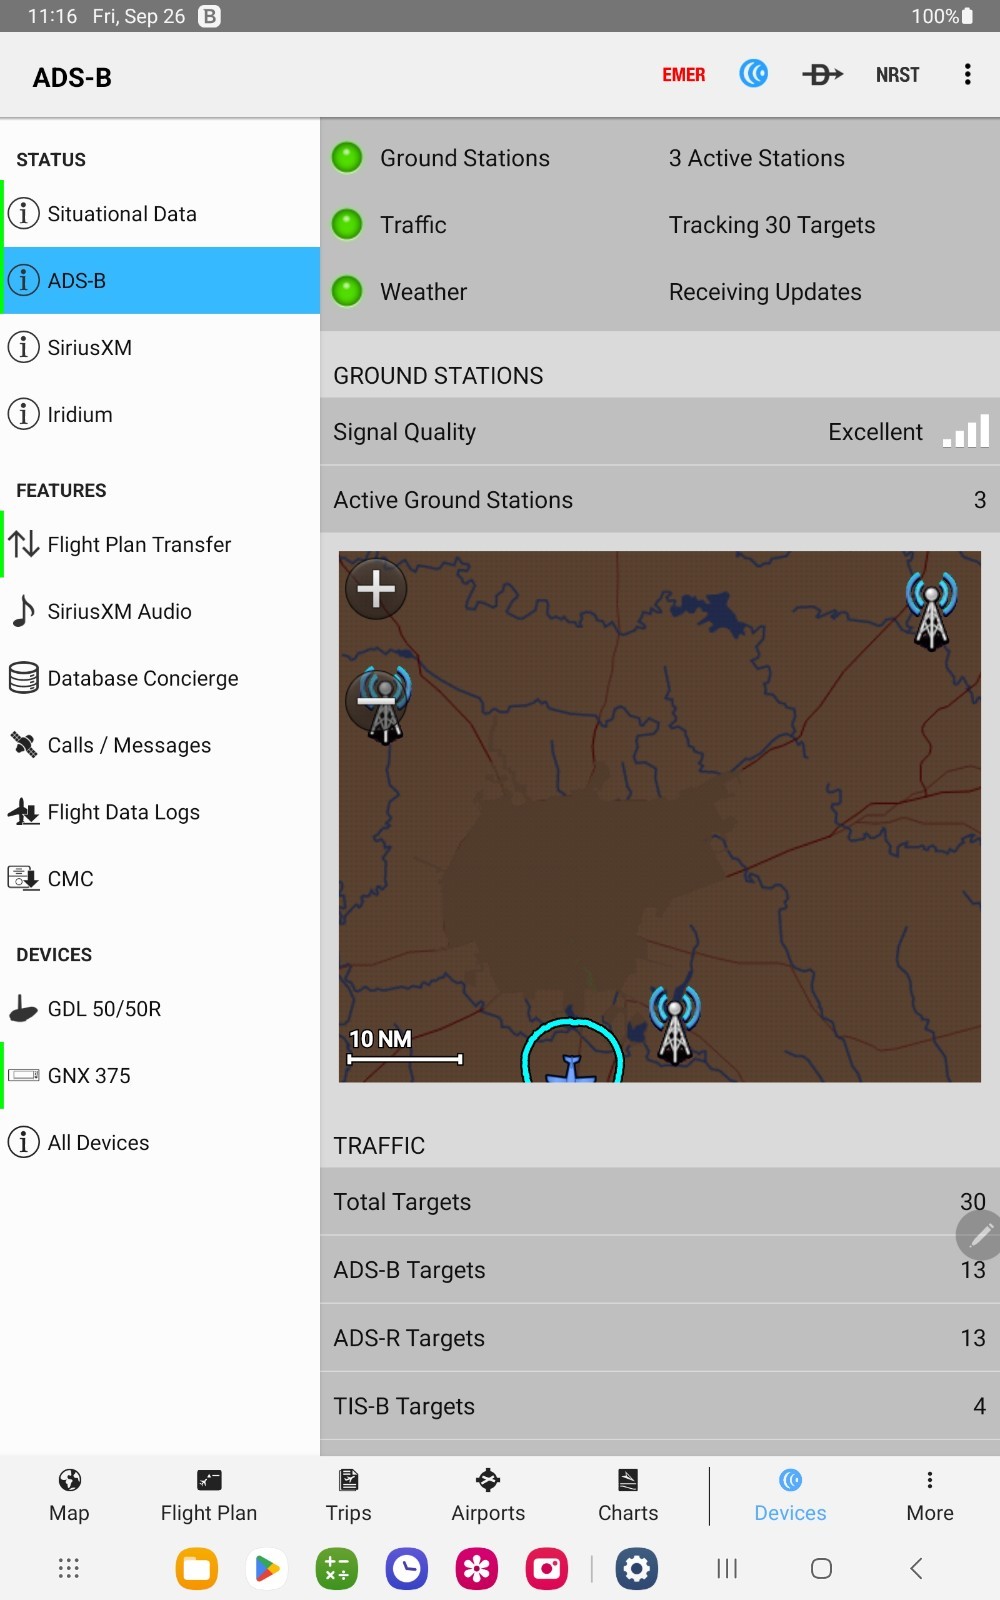Select the ADS-B sidebar item
The width and height of the screenshot is (1000, 1600).
[x=160, y=281]
